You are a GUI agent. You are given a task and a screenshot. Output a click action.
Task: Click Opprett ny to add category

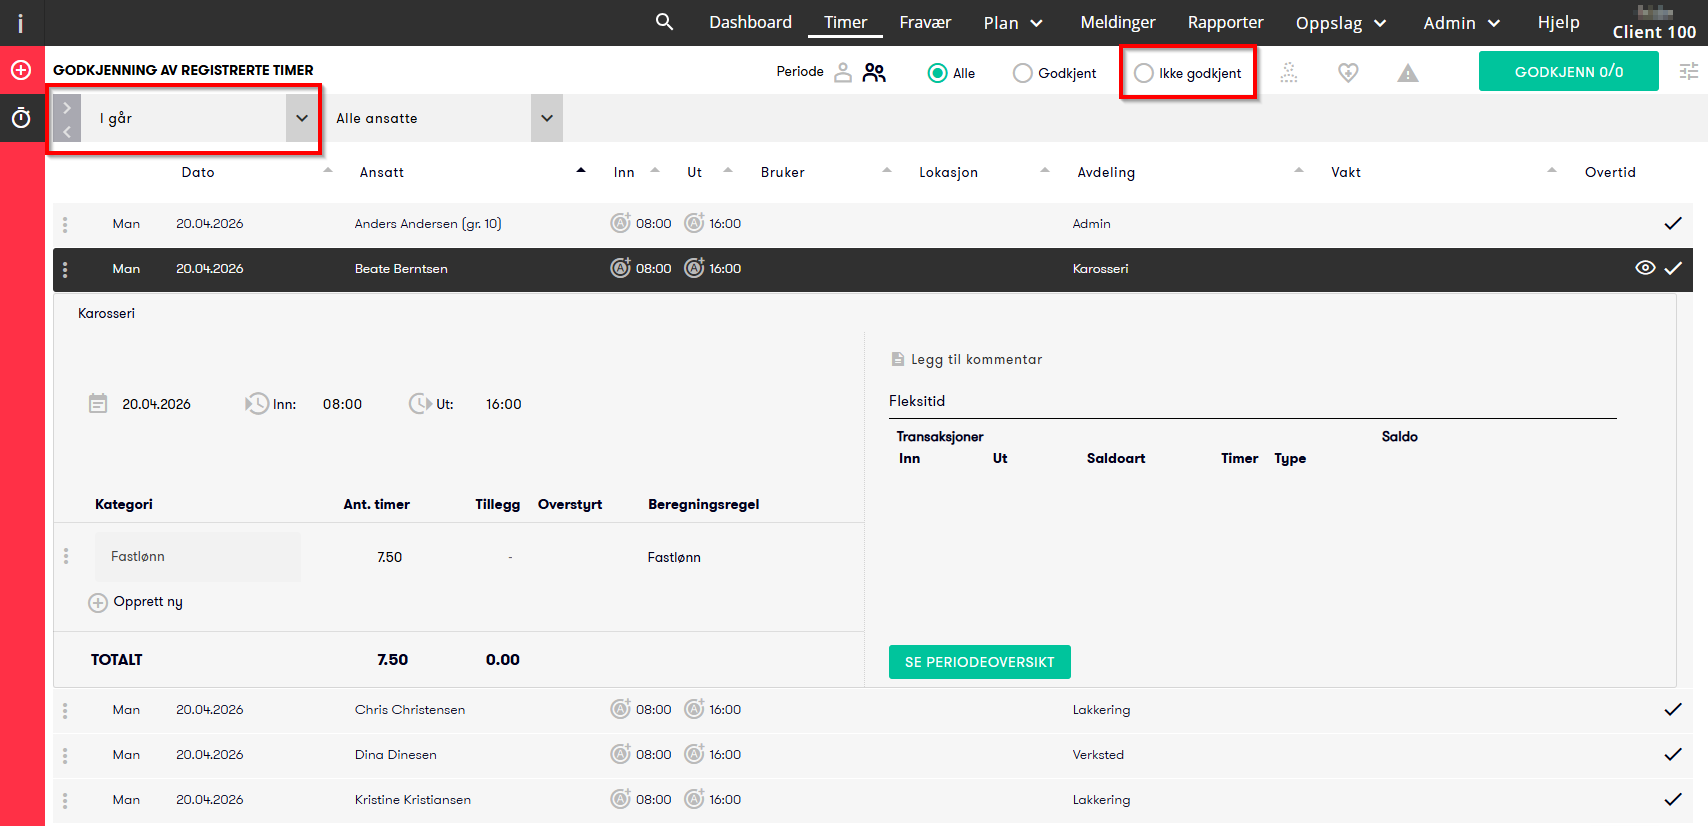pos(137,602)
